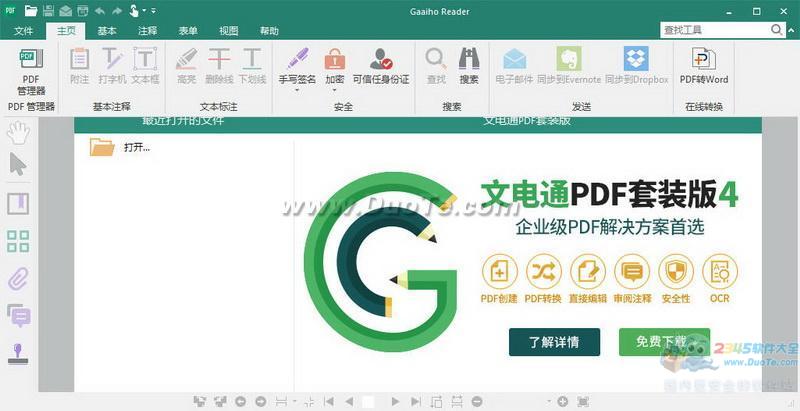The width and height of the screenshot is (800, 411).
Task: Click the OCR feature circle
Action: 720,272
